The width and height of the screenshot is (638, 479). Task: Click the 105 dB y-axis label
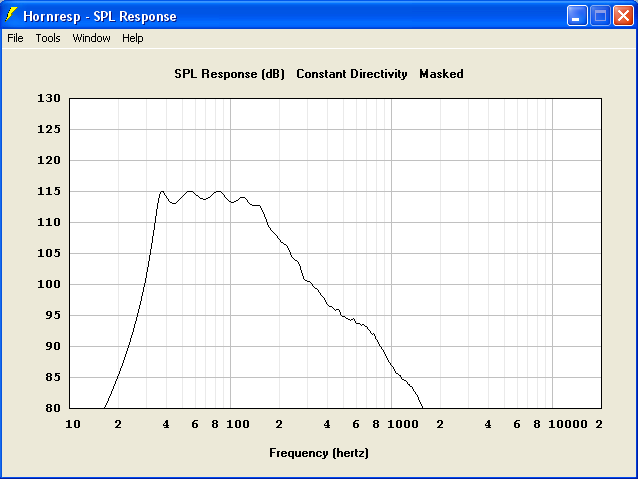pos(49,253)
